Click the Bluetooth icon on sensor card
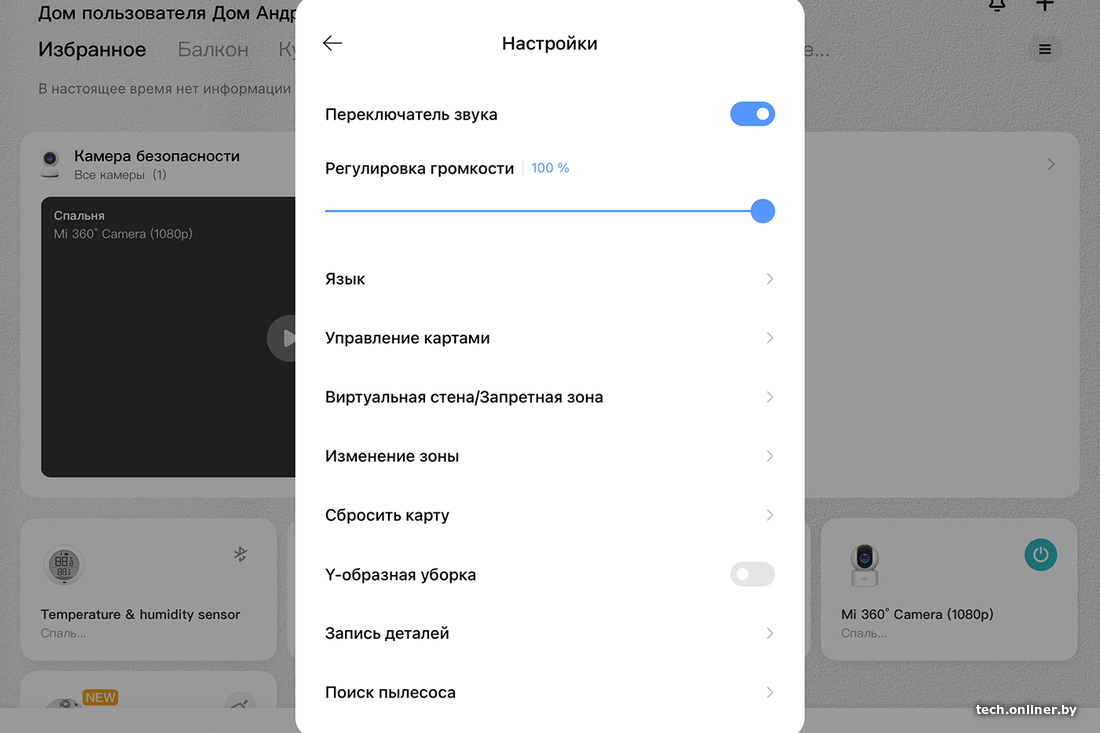This screenshot has width=1100, height=733. [241, 554]
